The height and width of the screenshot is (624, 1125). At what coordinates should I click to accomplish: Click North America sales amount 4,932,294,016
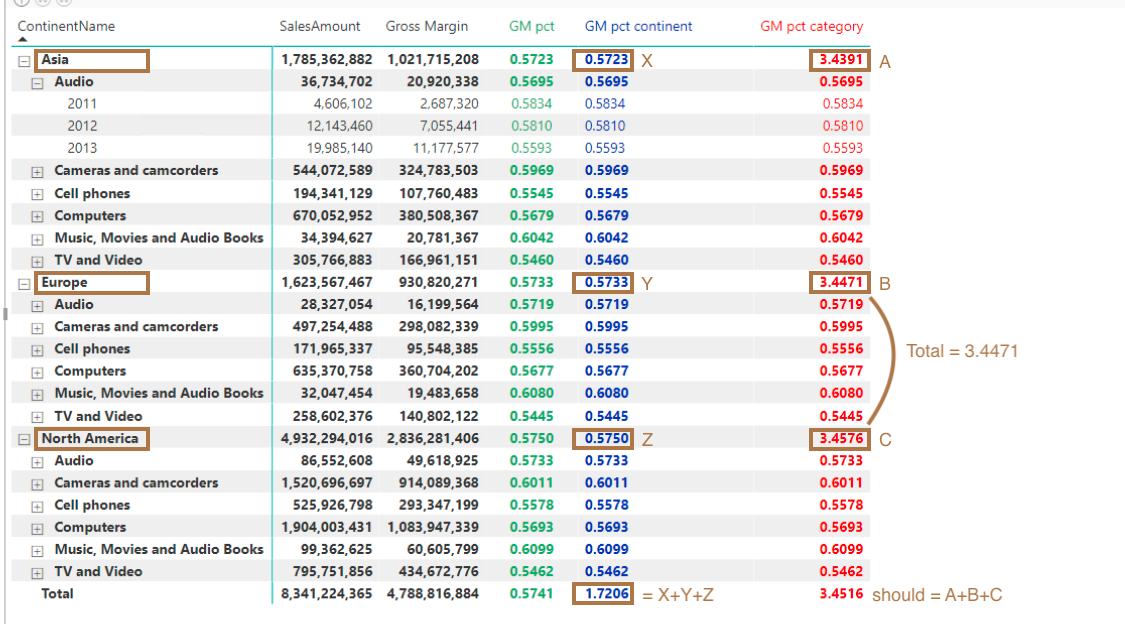pos(326,438)
